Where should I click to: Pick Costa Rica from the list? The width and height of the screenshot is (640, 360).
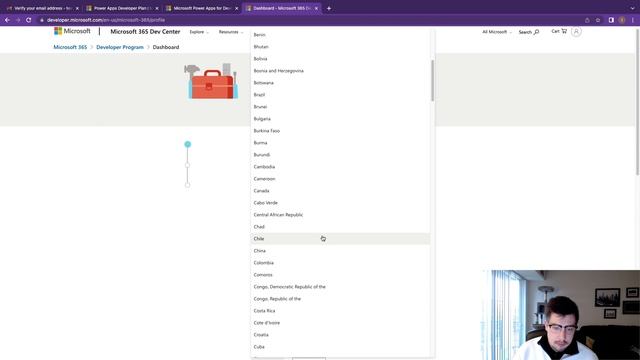click(340, 311)
